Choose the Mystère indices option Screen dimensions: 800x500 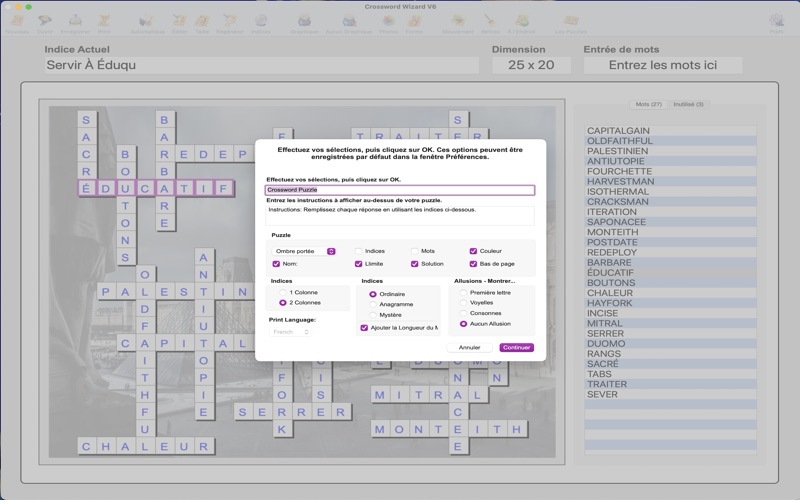pyautogui.click(x=373, y=315)
